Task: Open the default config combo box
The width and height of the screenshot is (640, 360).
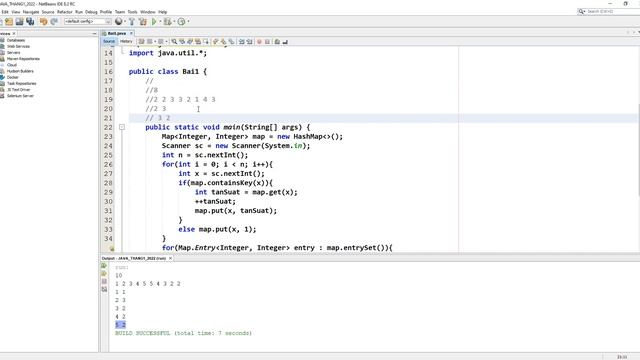Action: (x=87, y=21)
